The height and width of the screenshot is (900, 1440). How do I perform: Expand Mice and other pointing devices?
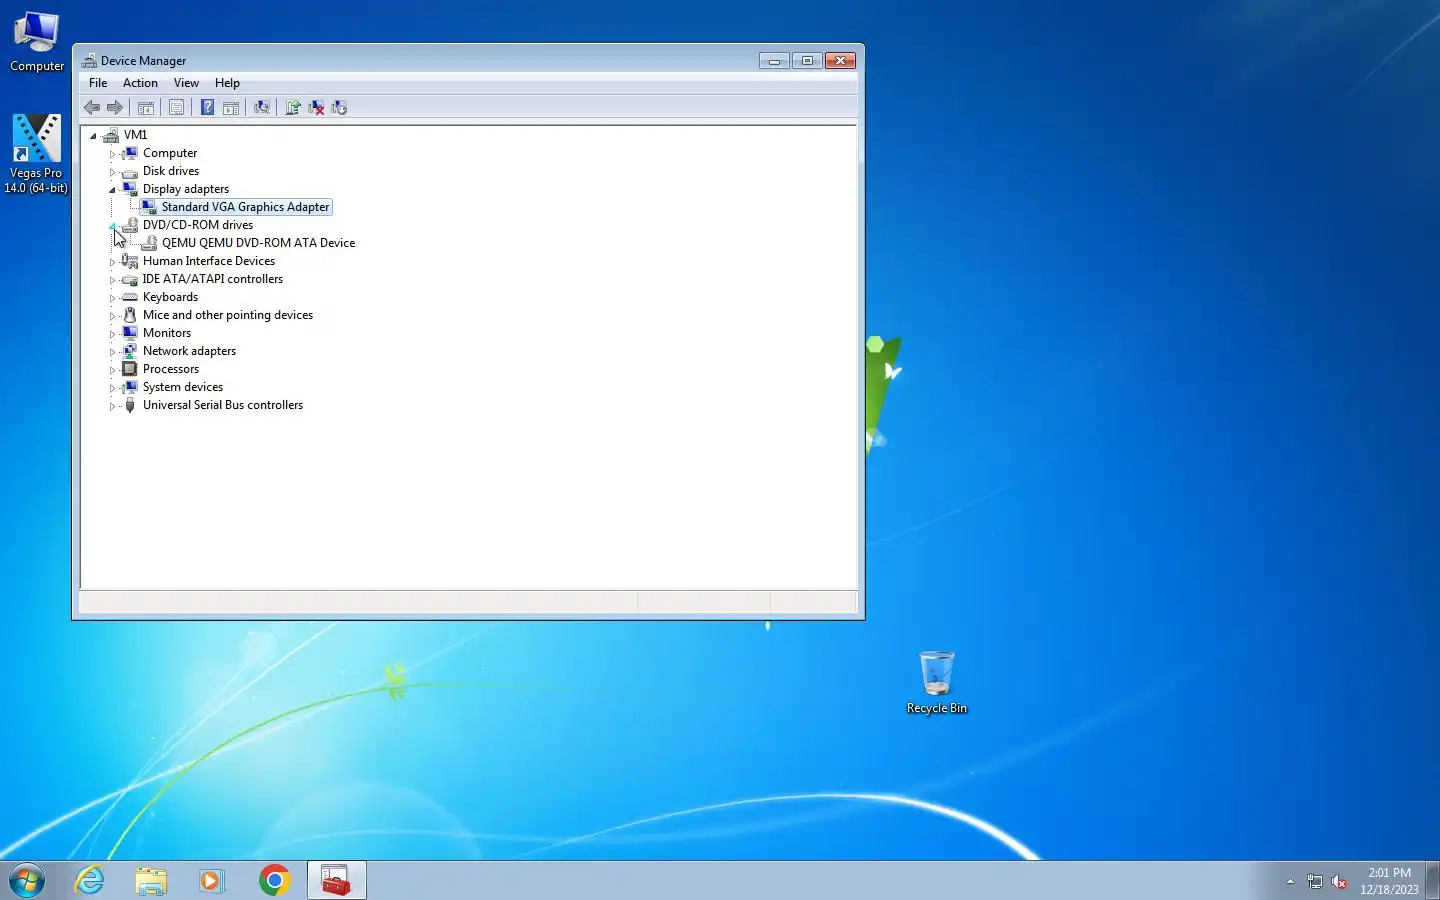tap(112, 316)
